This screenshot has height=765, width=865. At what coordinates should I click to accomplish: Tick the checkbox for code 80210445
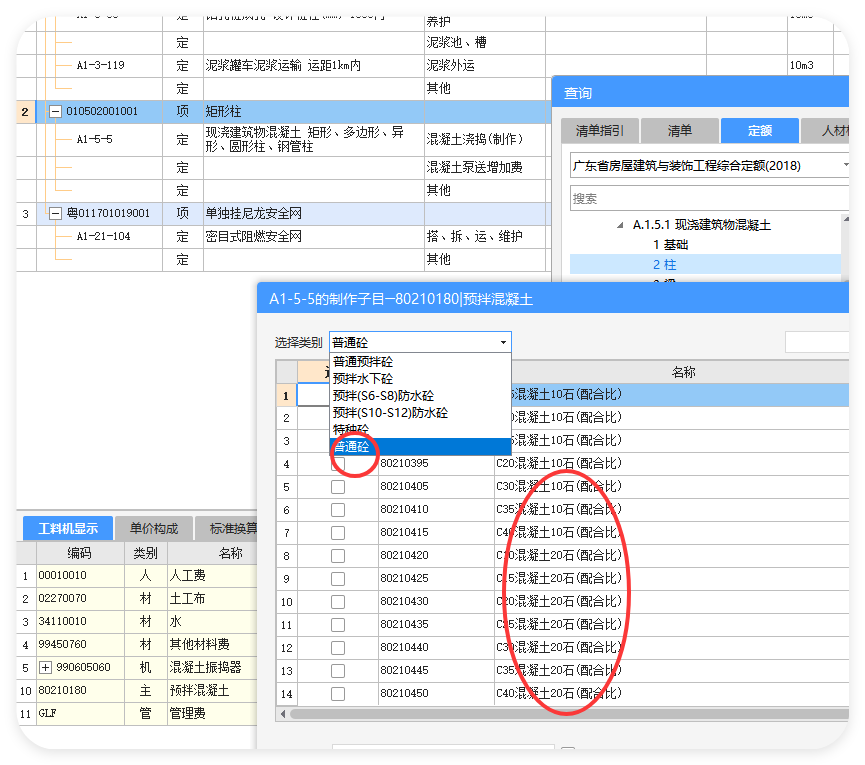point(338,671)
